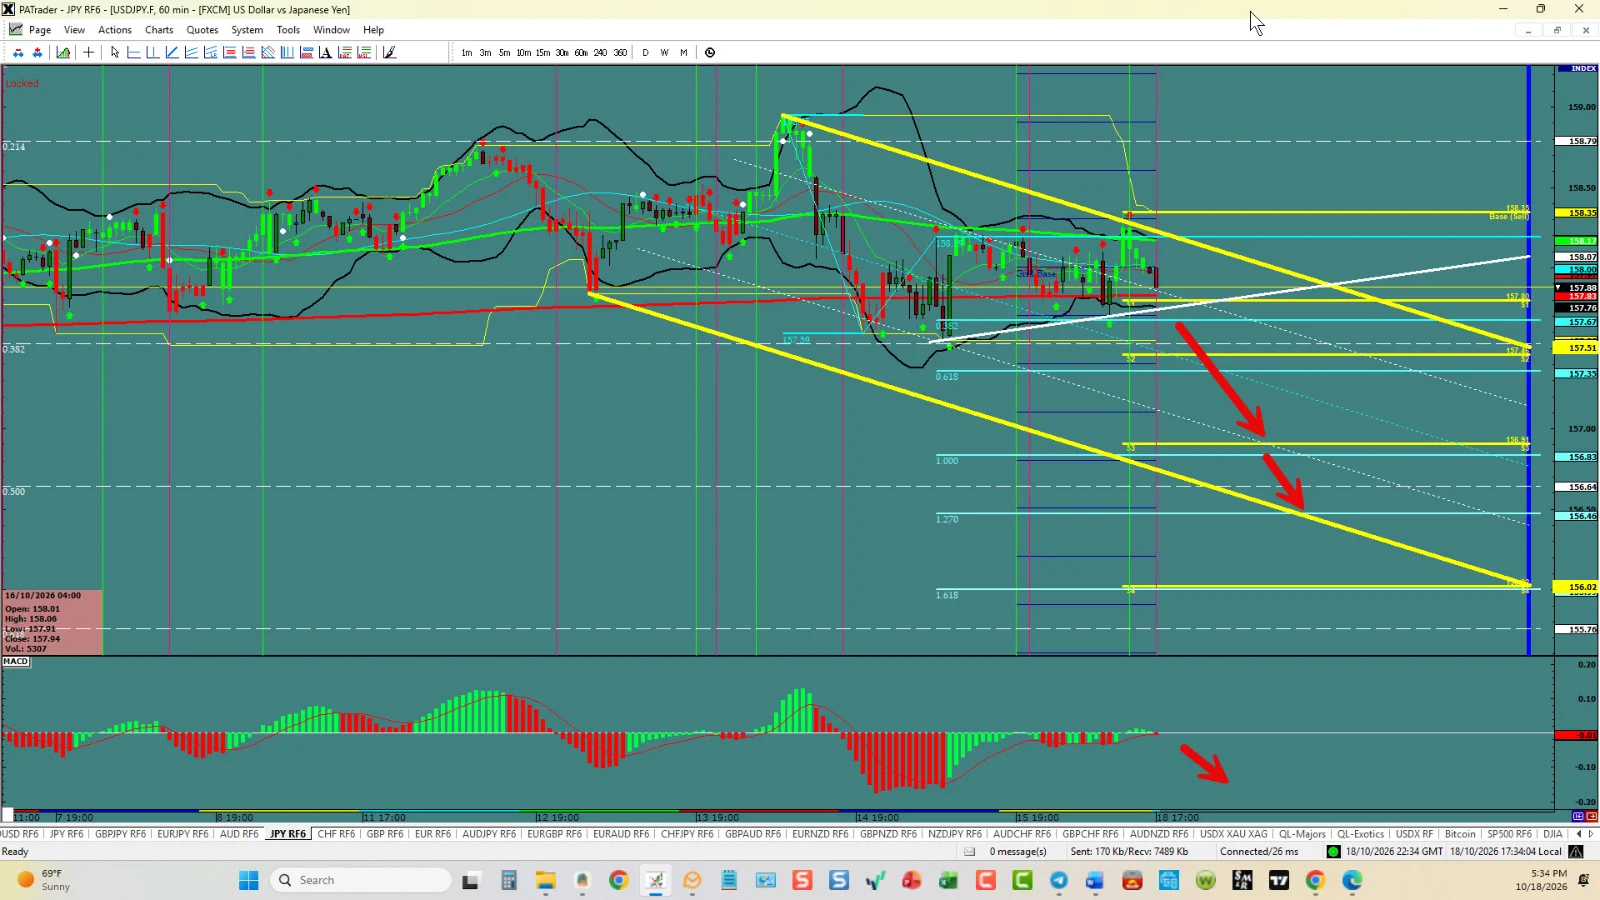1600x900 pixels.
Task: Switch to the CHF RF6 tab
Action: 336,834
